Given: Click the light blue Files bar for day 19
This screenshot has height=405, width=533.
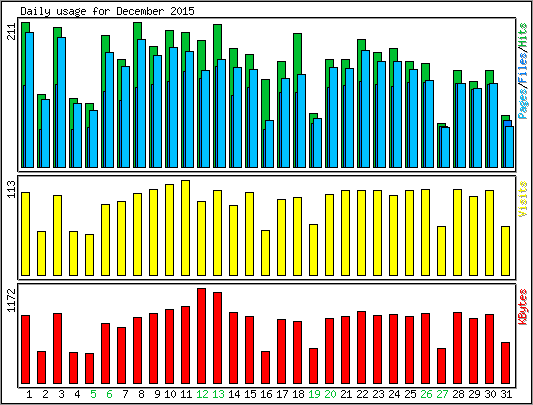Looking at the screenshot, I should pos(317,143).
